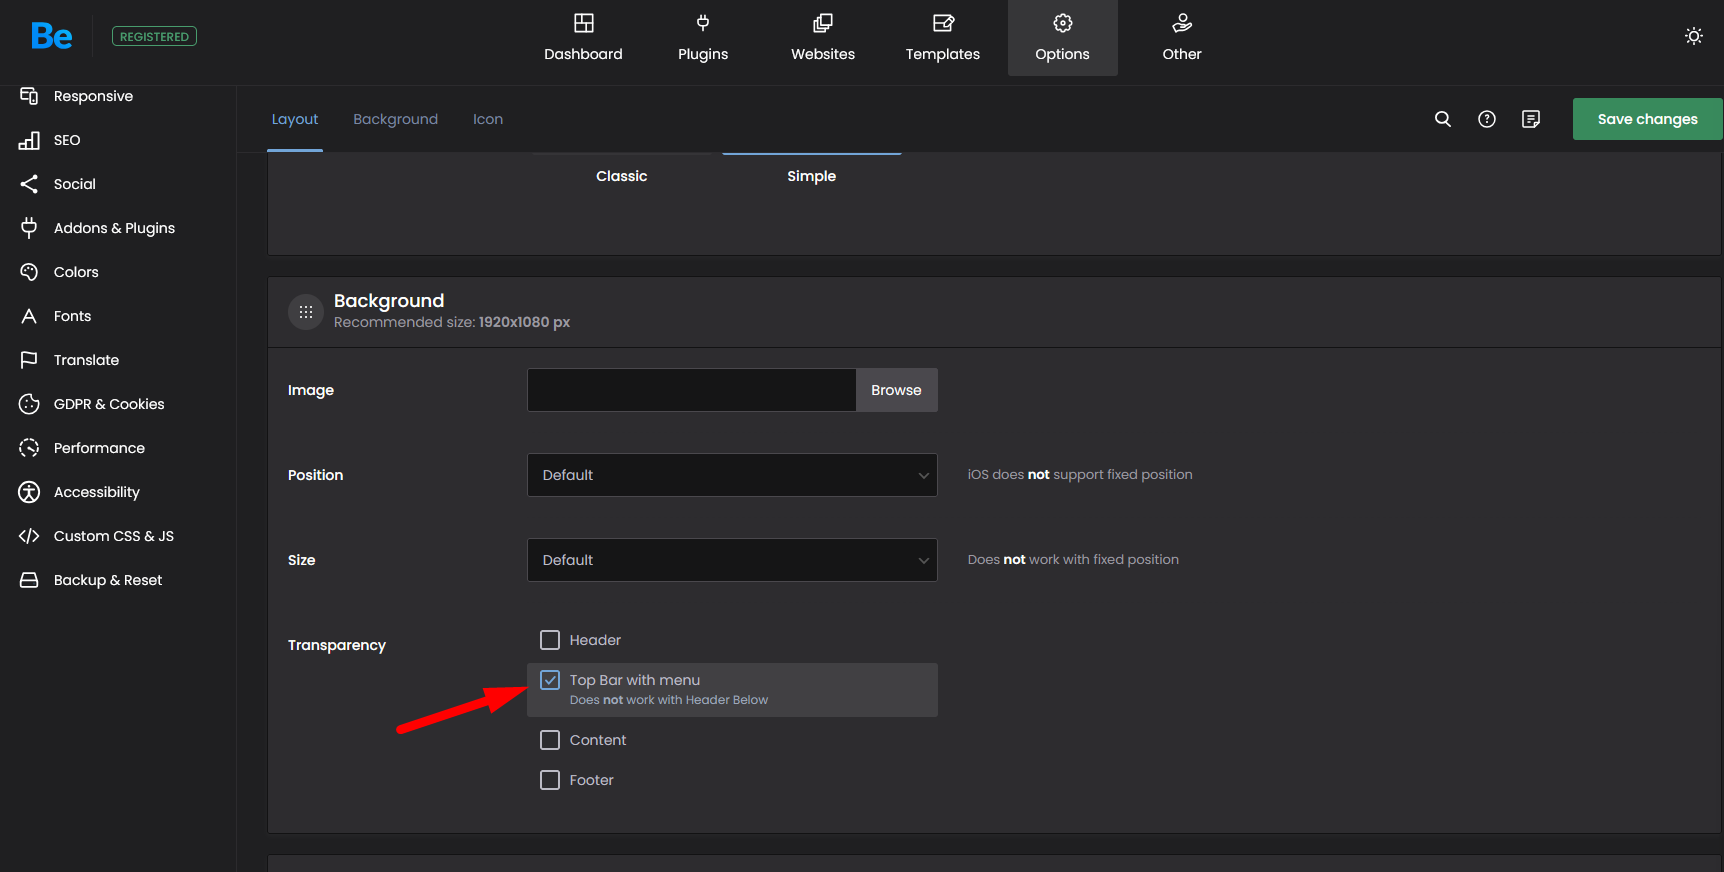Open Plugins via the plug icon

point(703,23)
